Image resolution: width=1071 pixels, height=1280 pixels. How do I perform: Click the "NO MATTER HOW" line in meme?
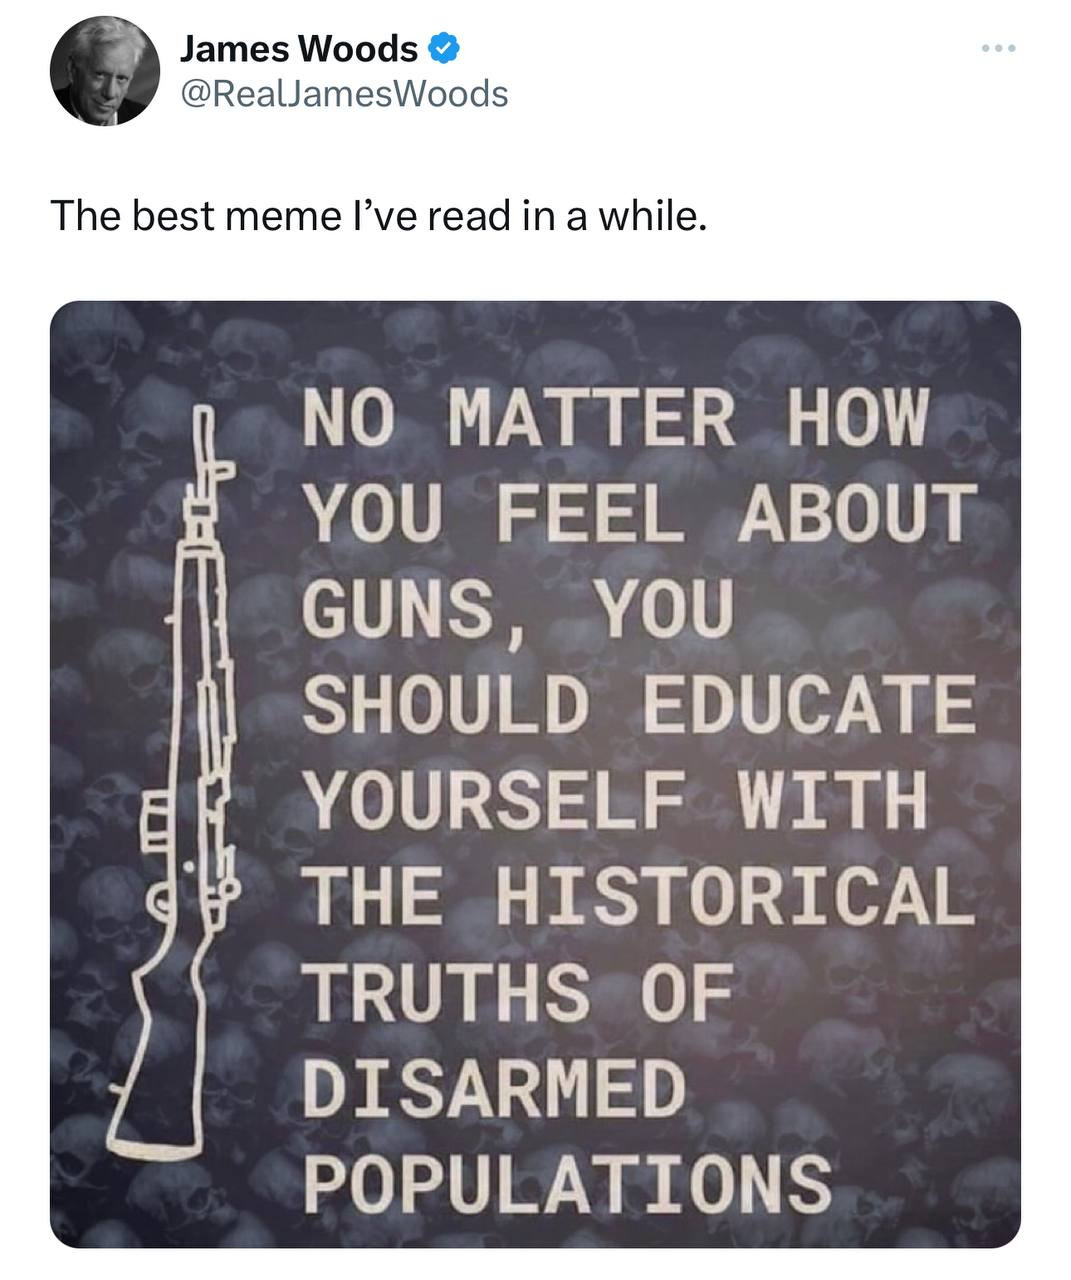coord(616,419)
